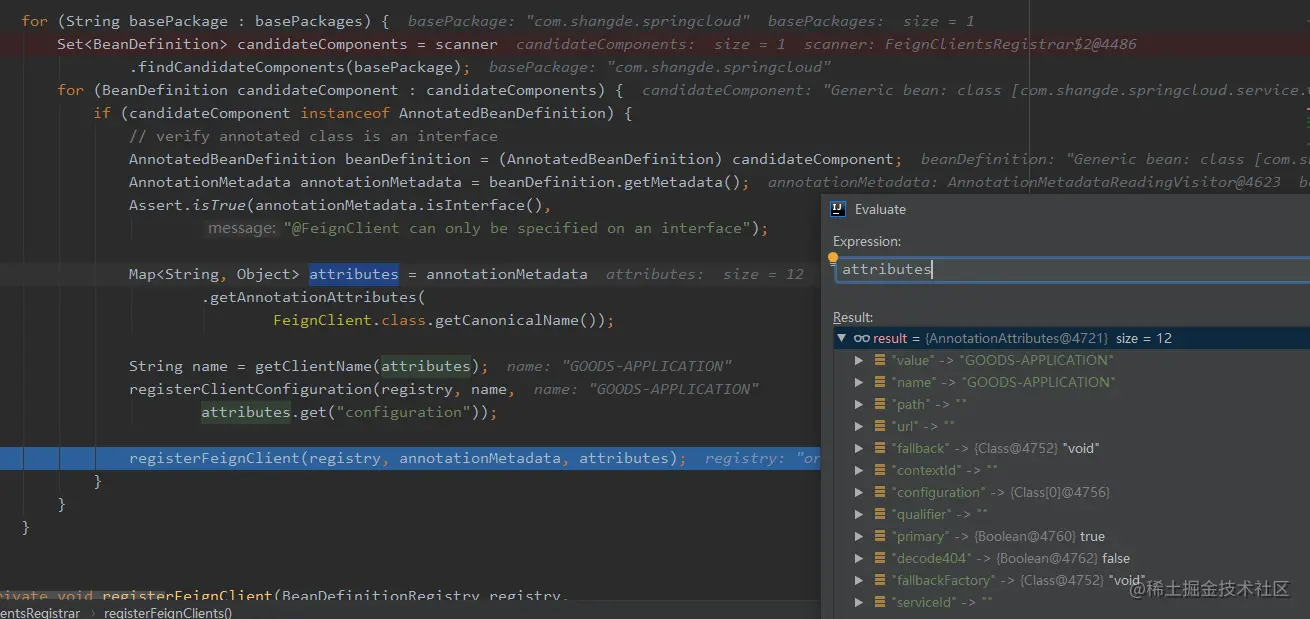Click registerFeignClients() in the breadcrumb bar
This screenshot has height=619, width=1310.
pos(167,613)
